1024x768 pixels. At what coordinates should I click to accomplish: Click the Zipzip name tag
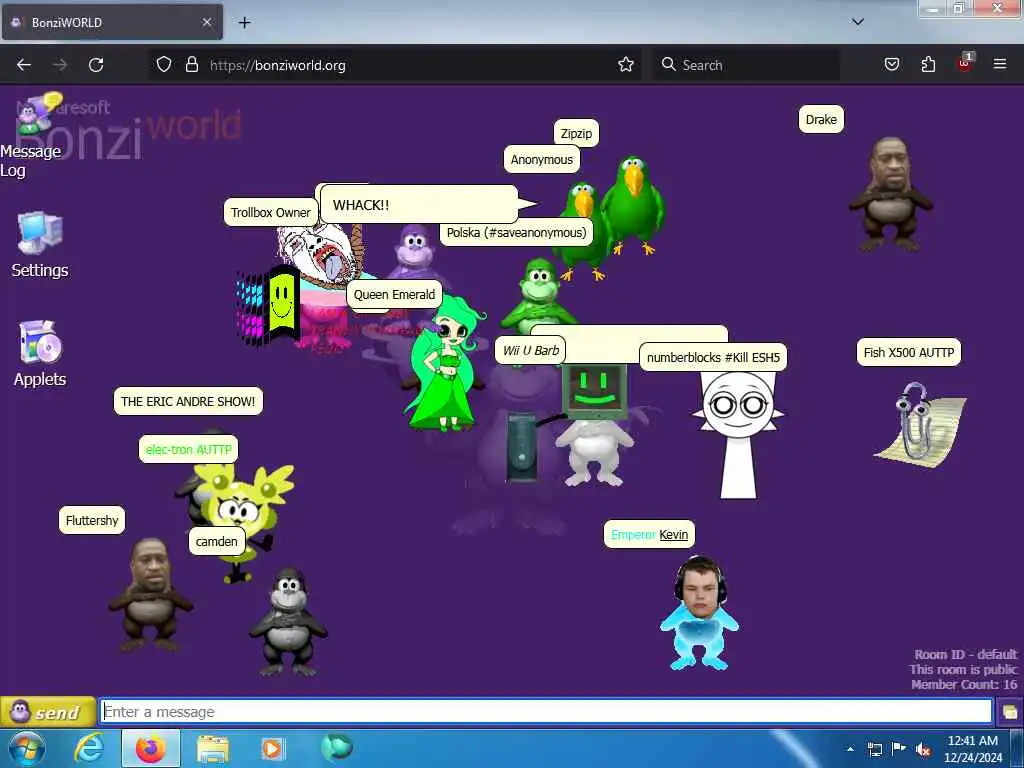(576, 133)
